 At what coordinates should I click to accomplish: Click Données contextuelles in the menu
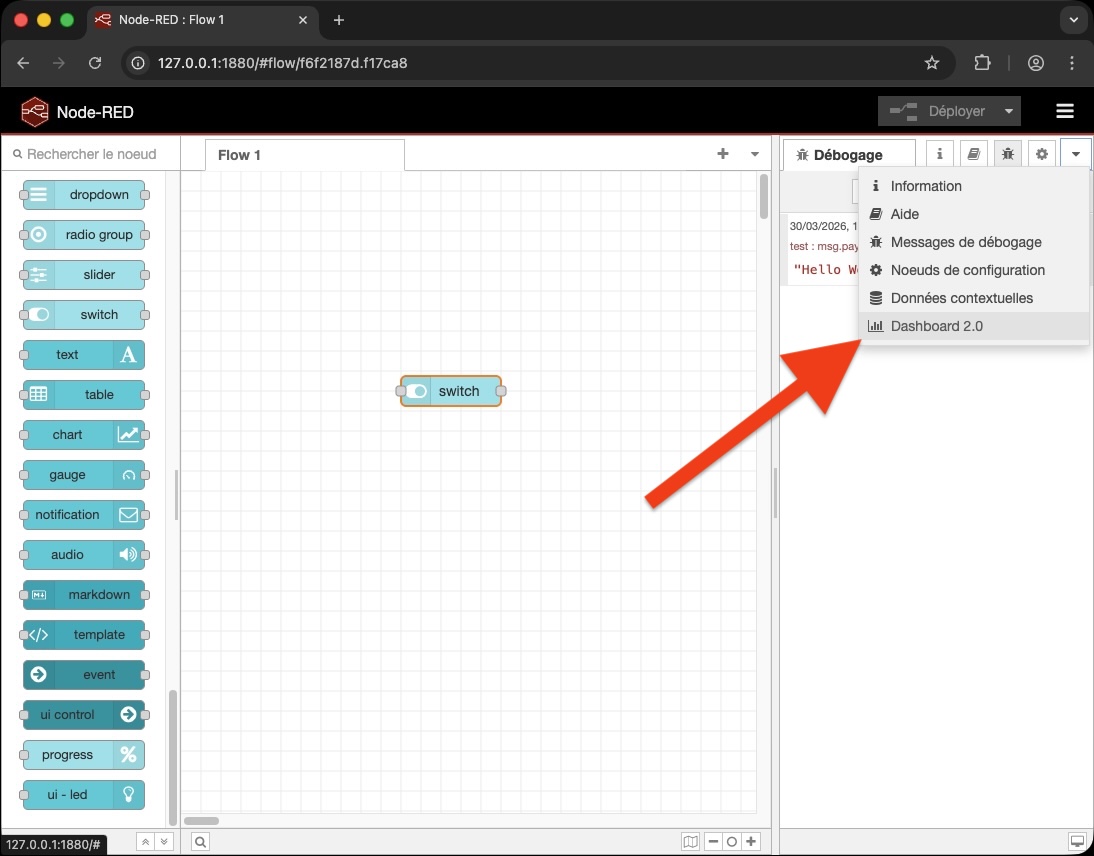(x=960, y=297)
